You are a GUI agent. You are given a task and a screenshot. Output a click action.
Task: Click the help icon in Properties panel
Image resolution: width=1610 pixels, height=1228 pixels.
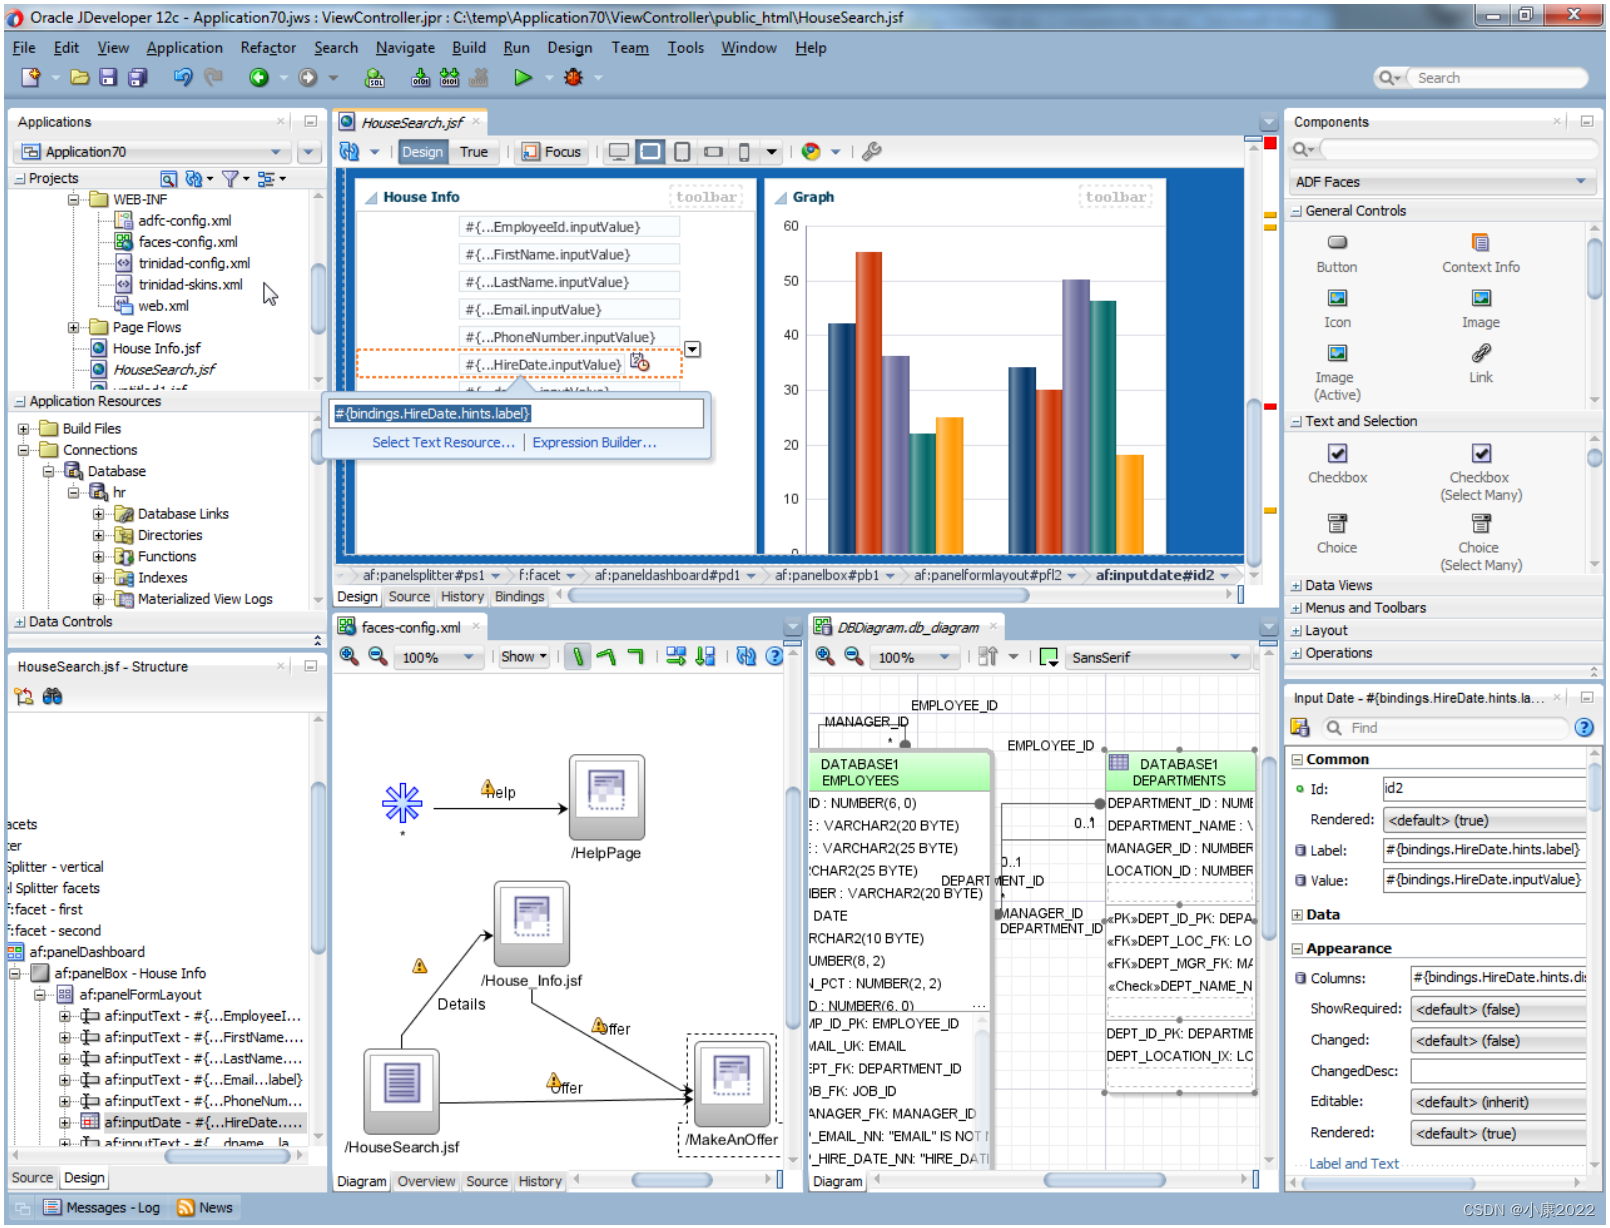(1584, 728)
